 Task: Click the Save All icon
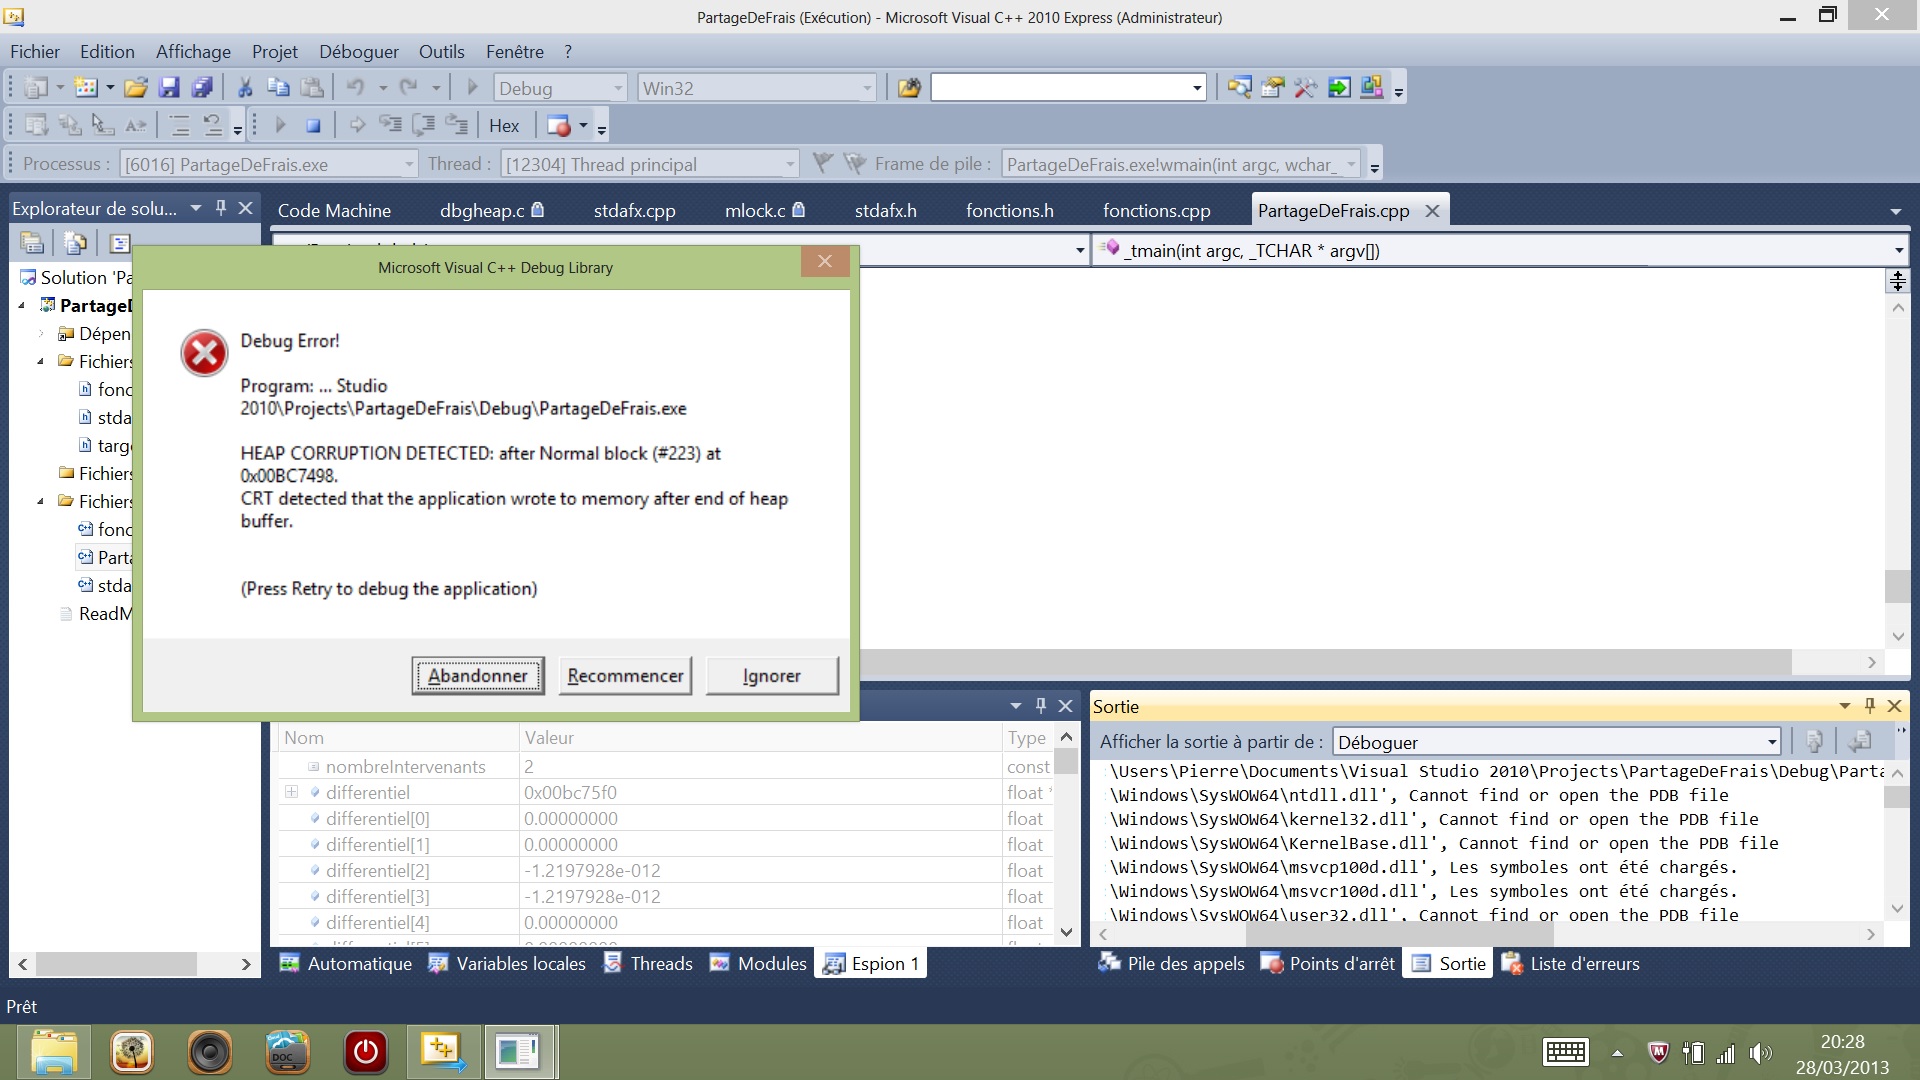tap(202, 88)
